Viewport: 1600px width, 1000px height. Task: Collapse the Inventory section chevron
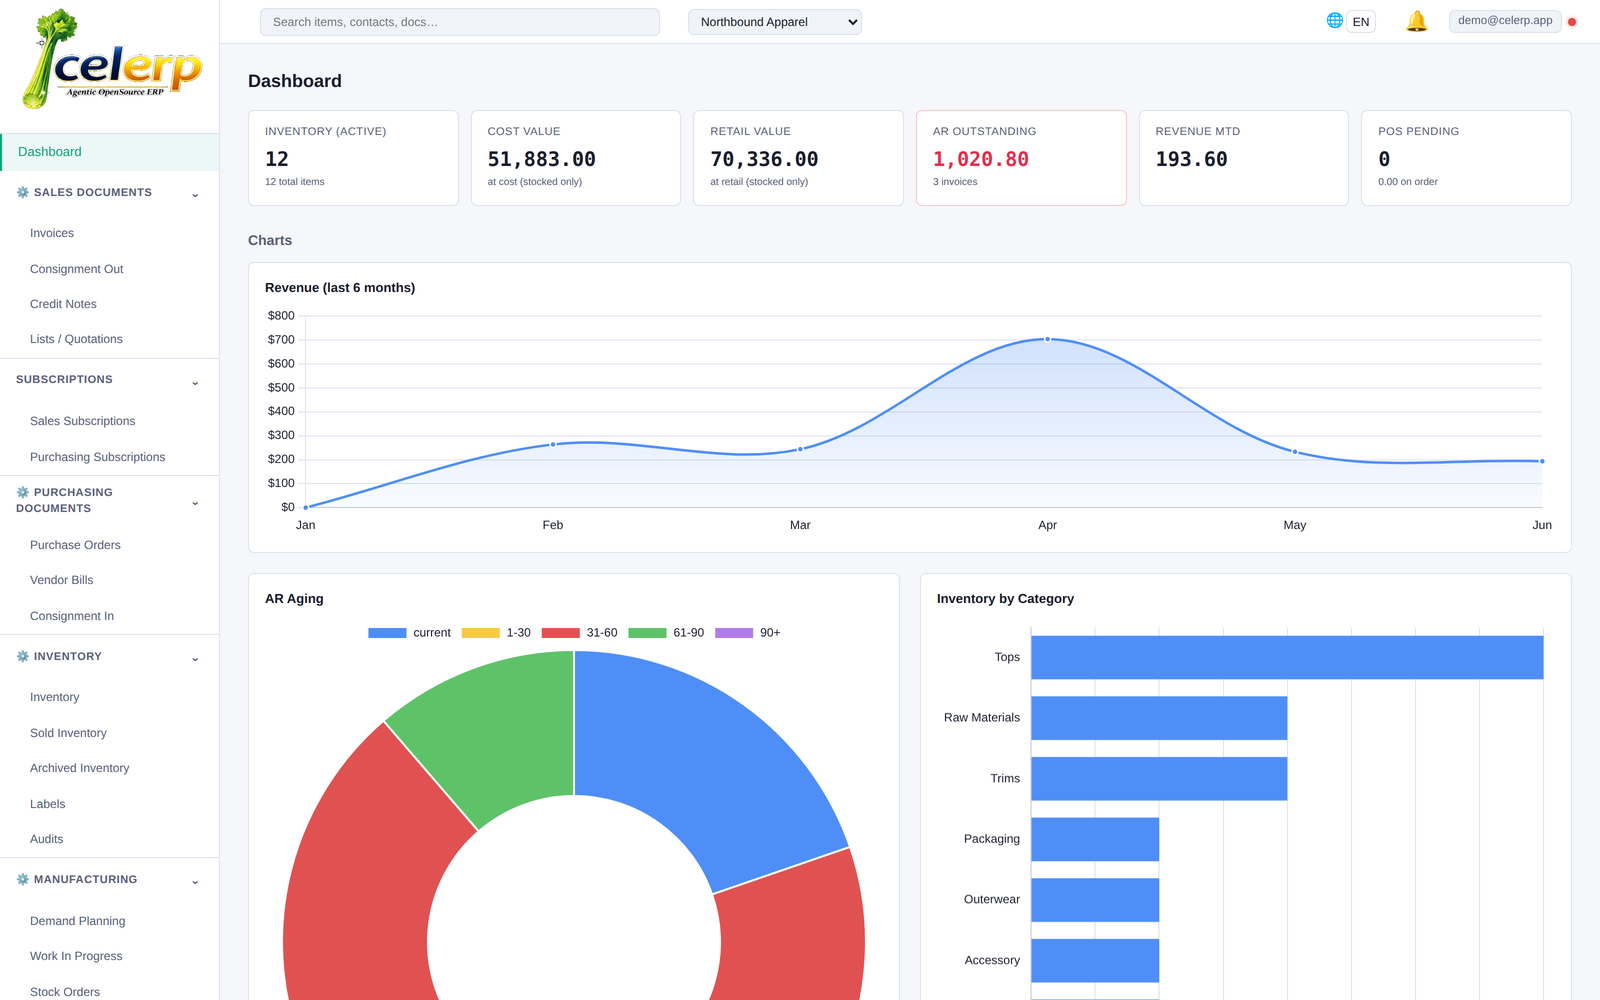pos(195,658)
